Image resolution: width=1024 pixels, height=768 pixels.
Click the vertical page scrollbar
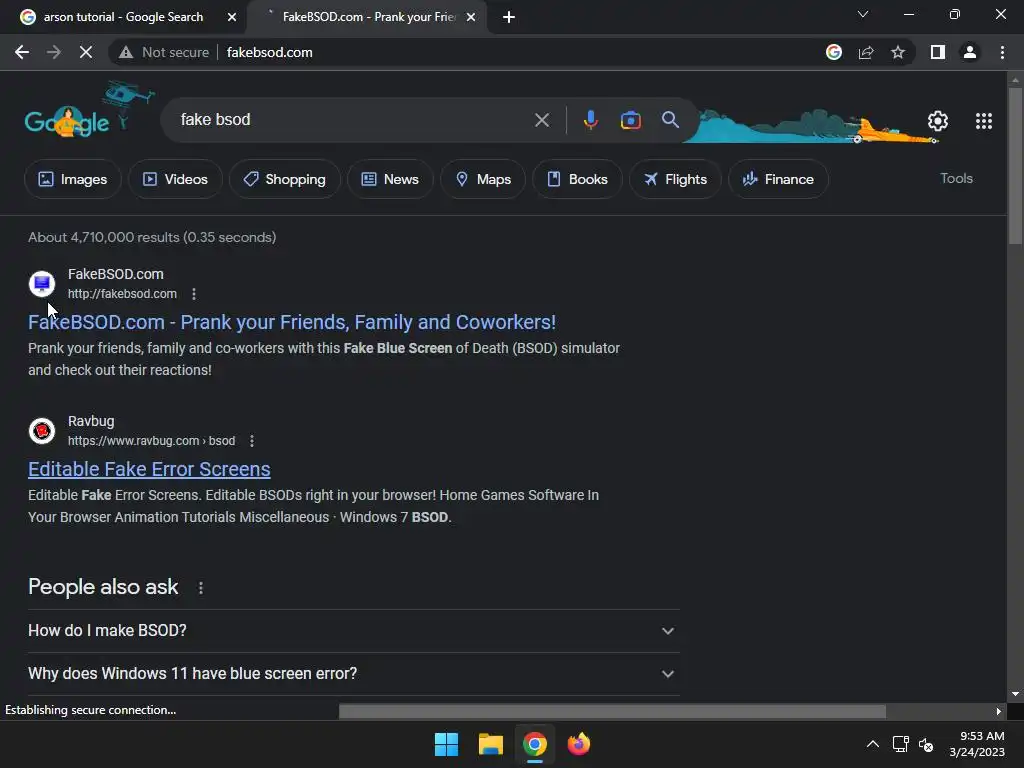coord(1015,167)
